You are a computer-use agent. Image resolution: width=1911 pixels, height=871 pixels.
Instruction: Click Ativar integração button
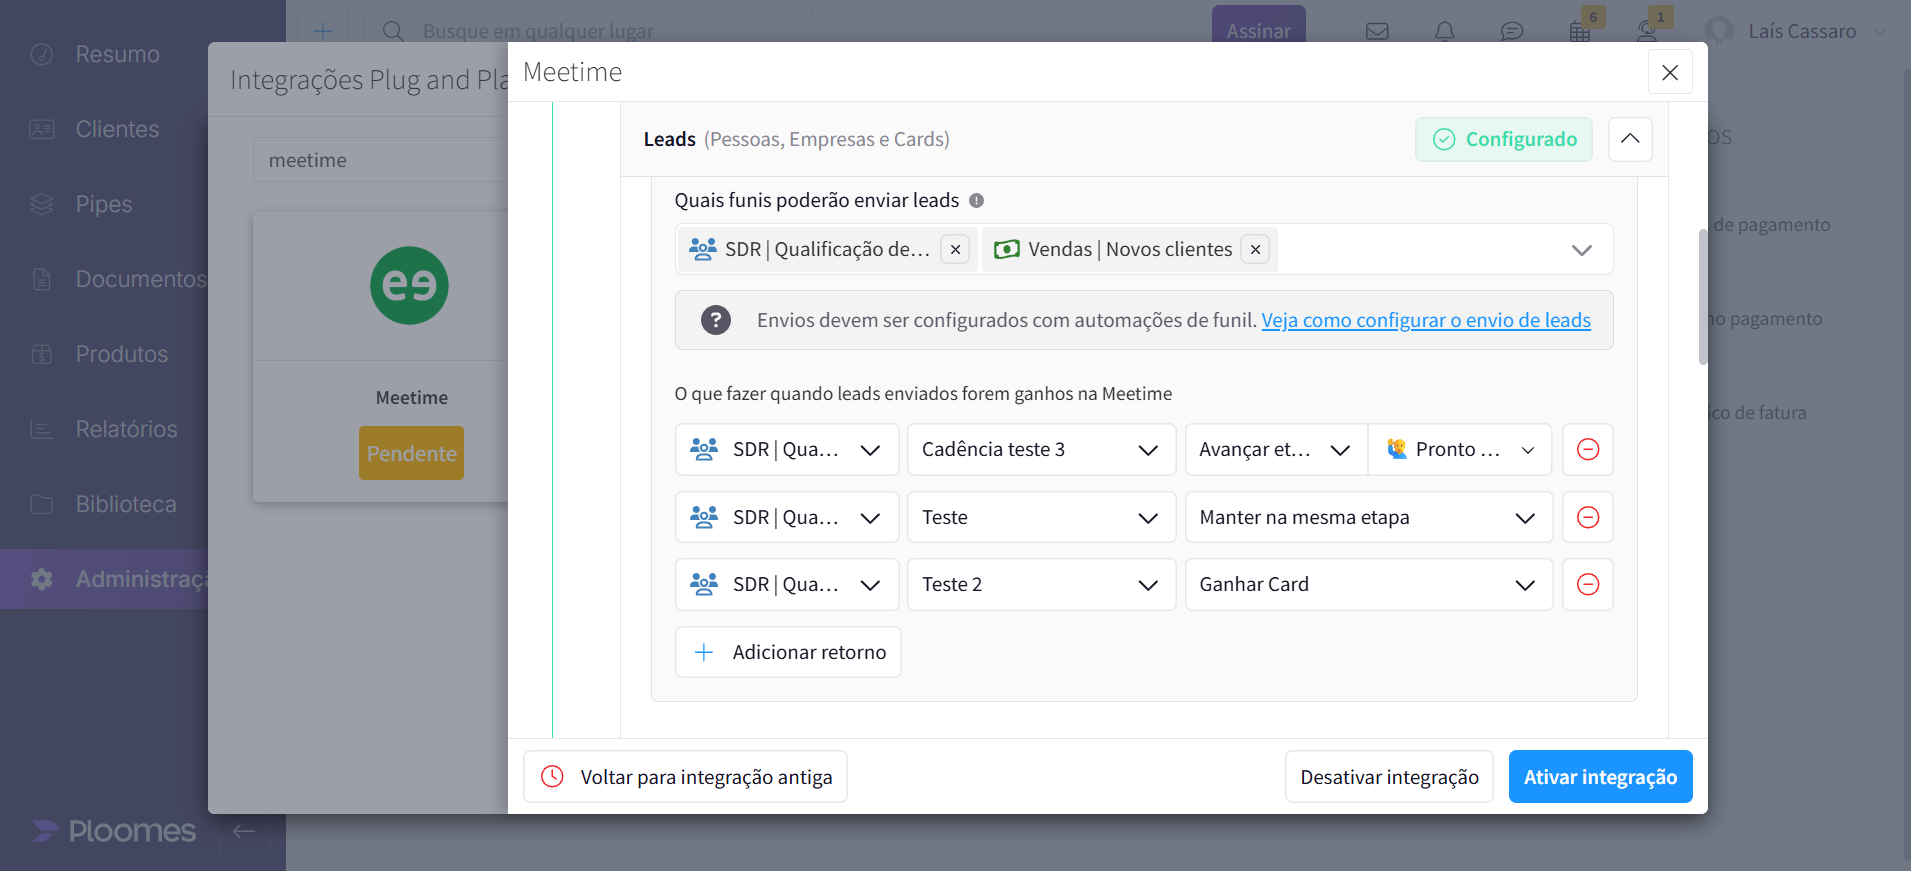click(1599, 777)
